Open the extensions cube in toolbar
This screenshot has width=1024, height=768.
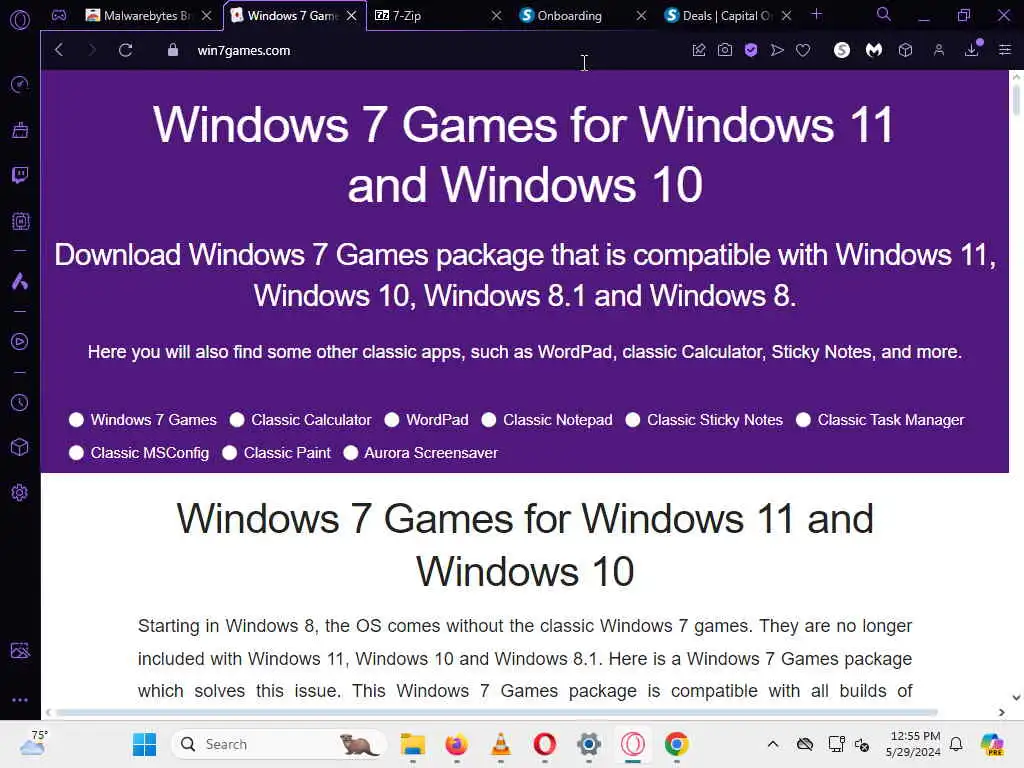click(905, 50)
